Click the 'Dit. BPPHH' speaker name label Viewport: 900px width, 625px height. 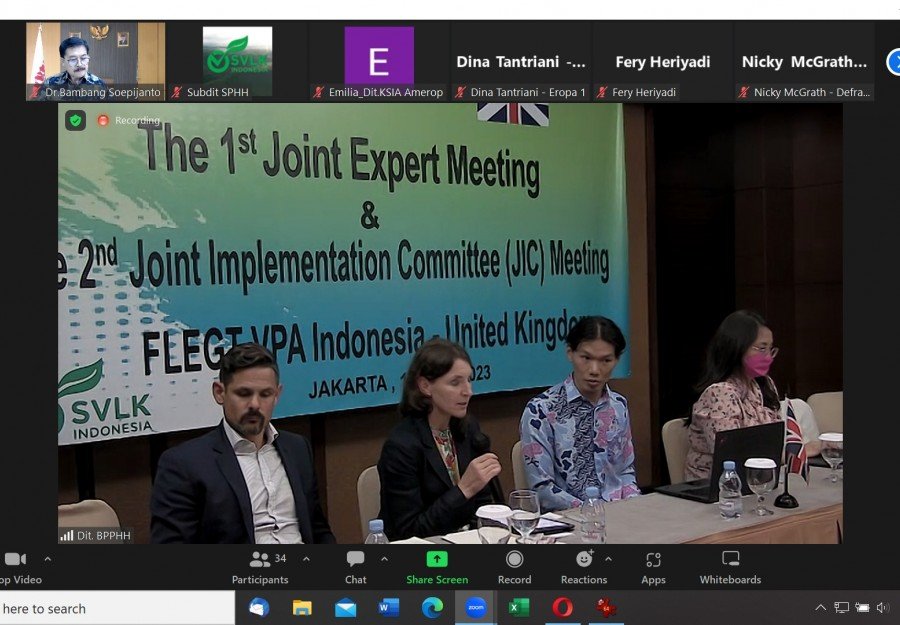[104, 535]
